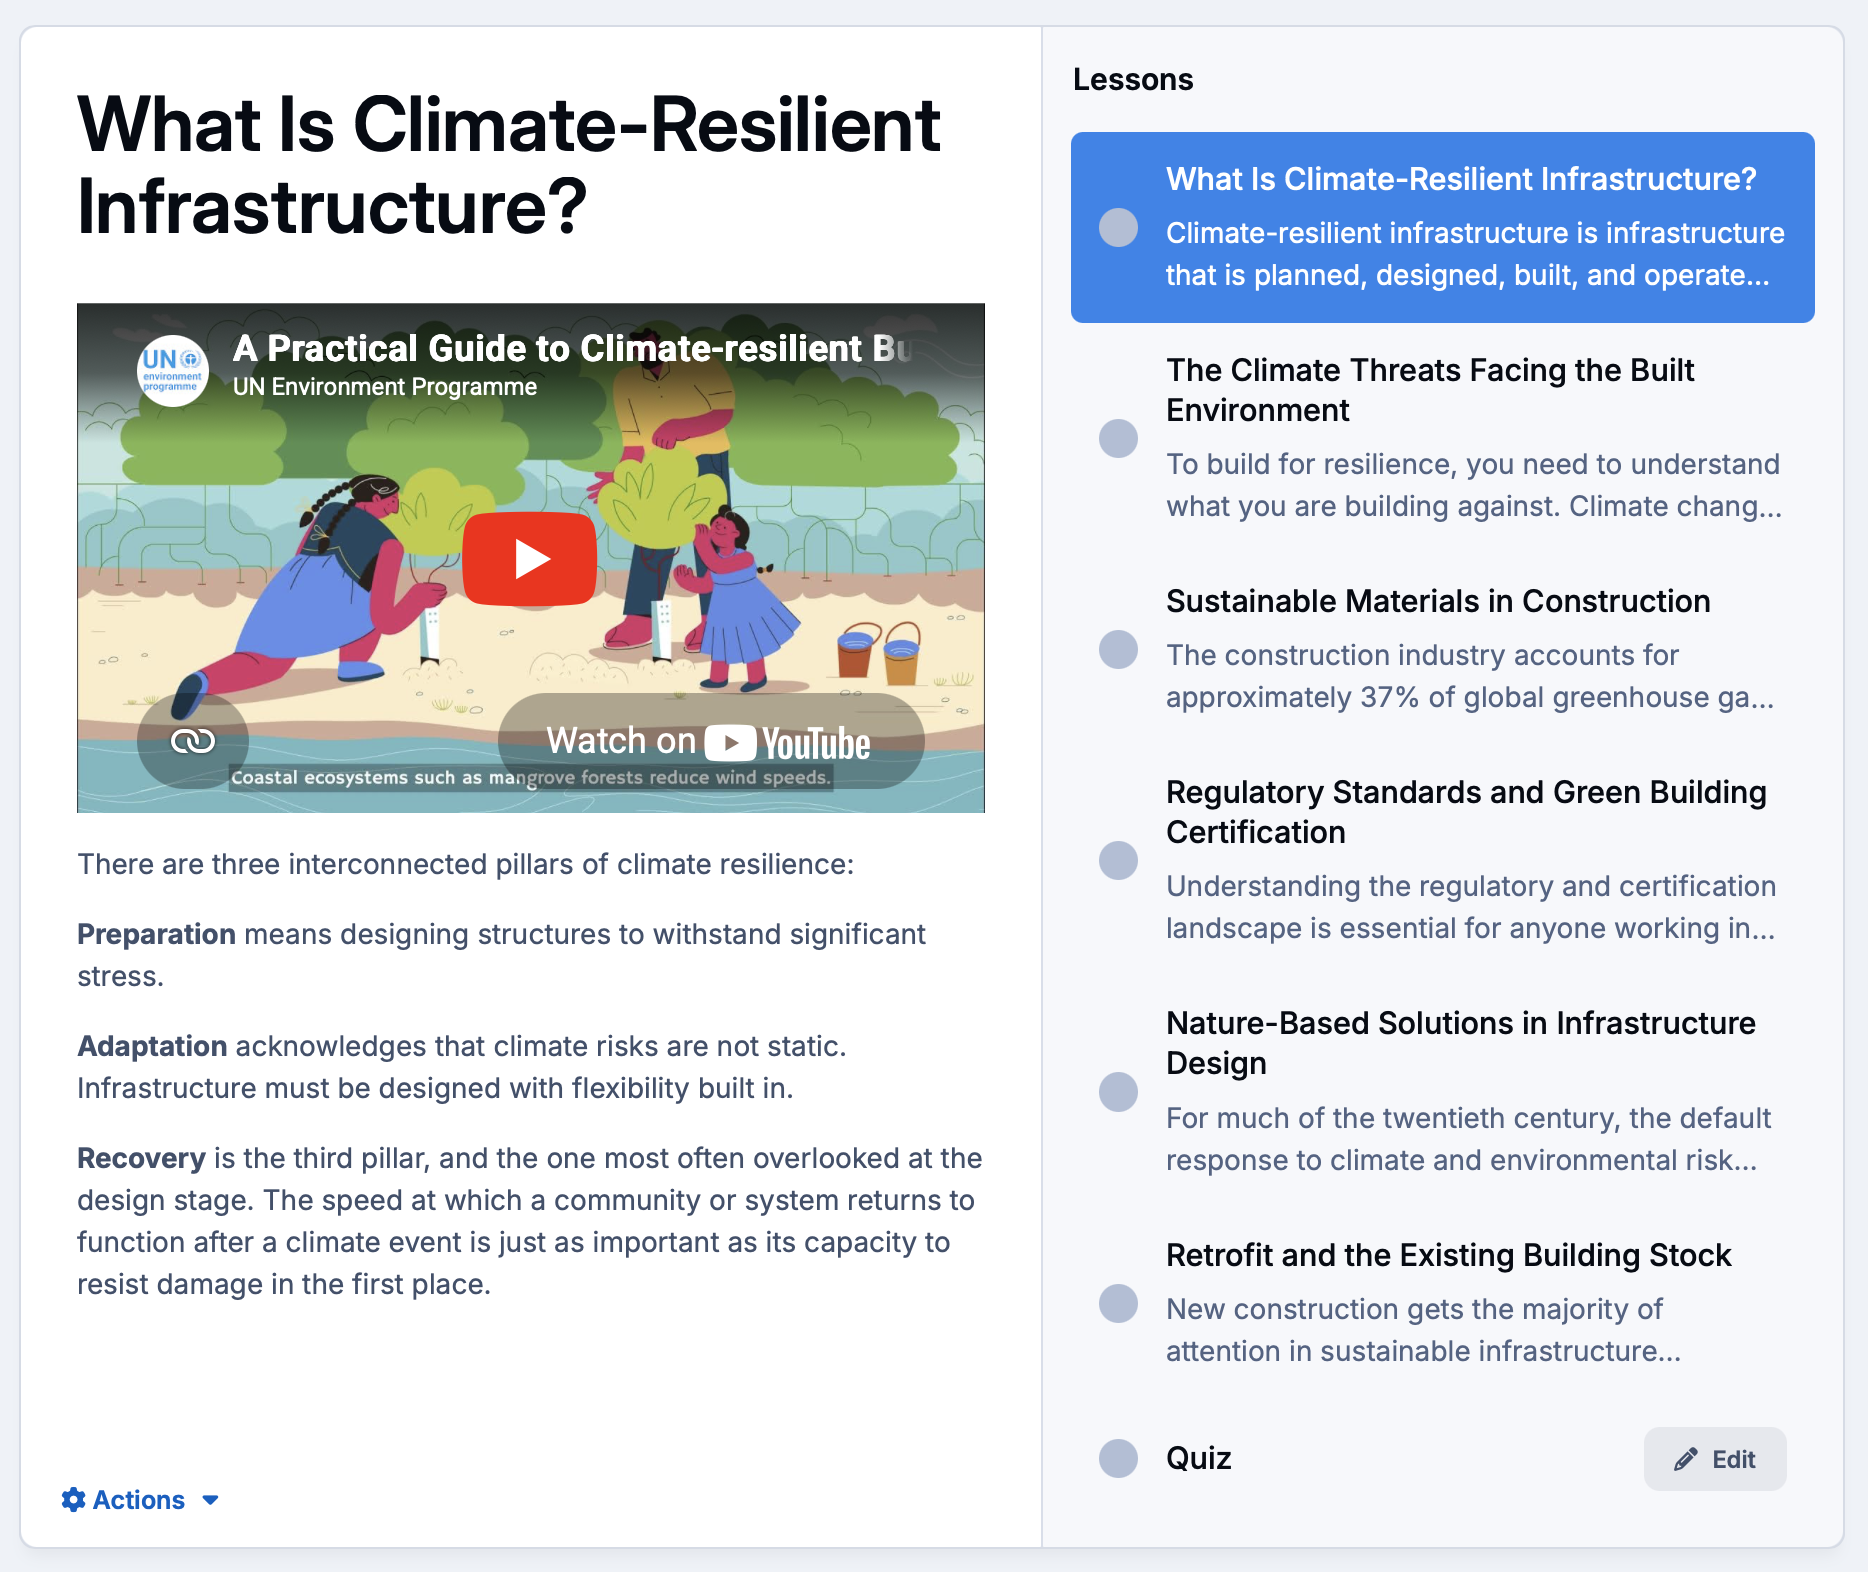Open lesson 'Regulatory Standards and Green Building Certification'
Image resolution: width=1868 pixels, height=1572 pixels.
coord(1442,860)
